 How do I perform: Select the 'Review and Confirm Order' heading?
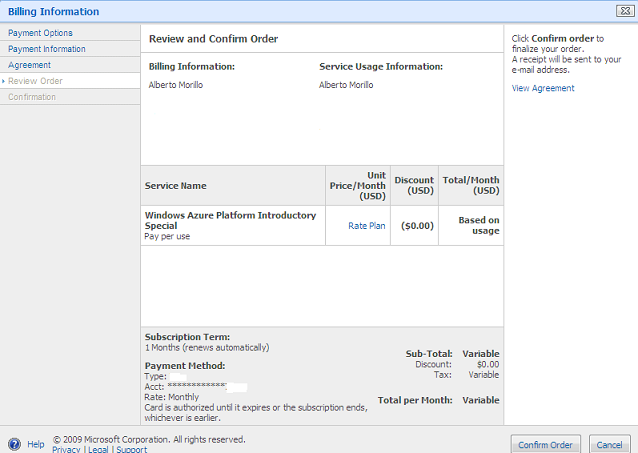213,39
